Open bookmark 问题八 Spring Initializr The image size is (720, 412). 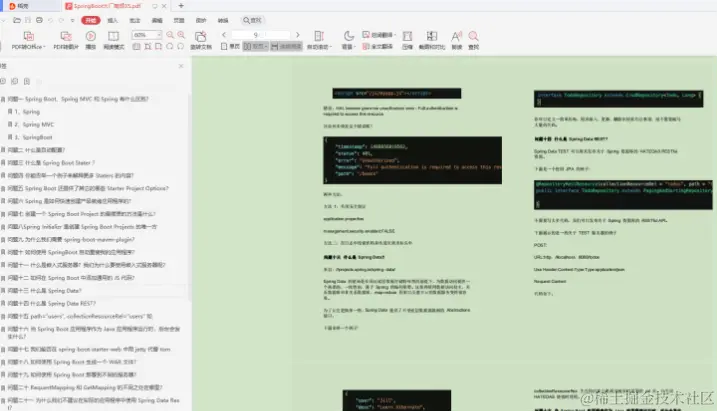tap(82, 227)
